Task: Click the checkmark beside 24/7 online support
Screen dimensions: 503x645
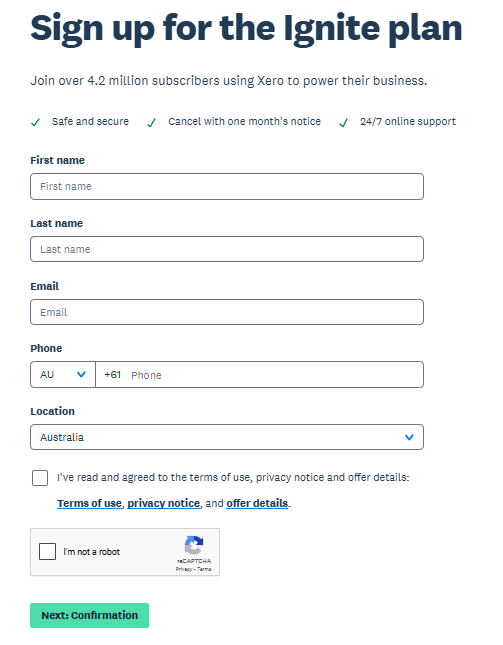Action: pos(343,122)
